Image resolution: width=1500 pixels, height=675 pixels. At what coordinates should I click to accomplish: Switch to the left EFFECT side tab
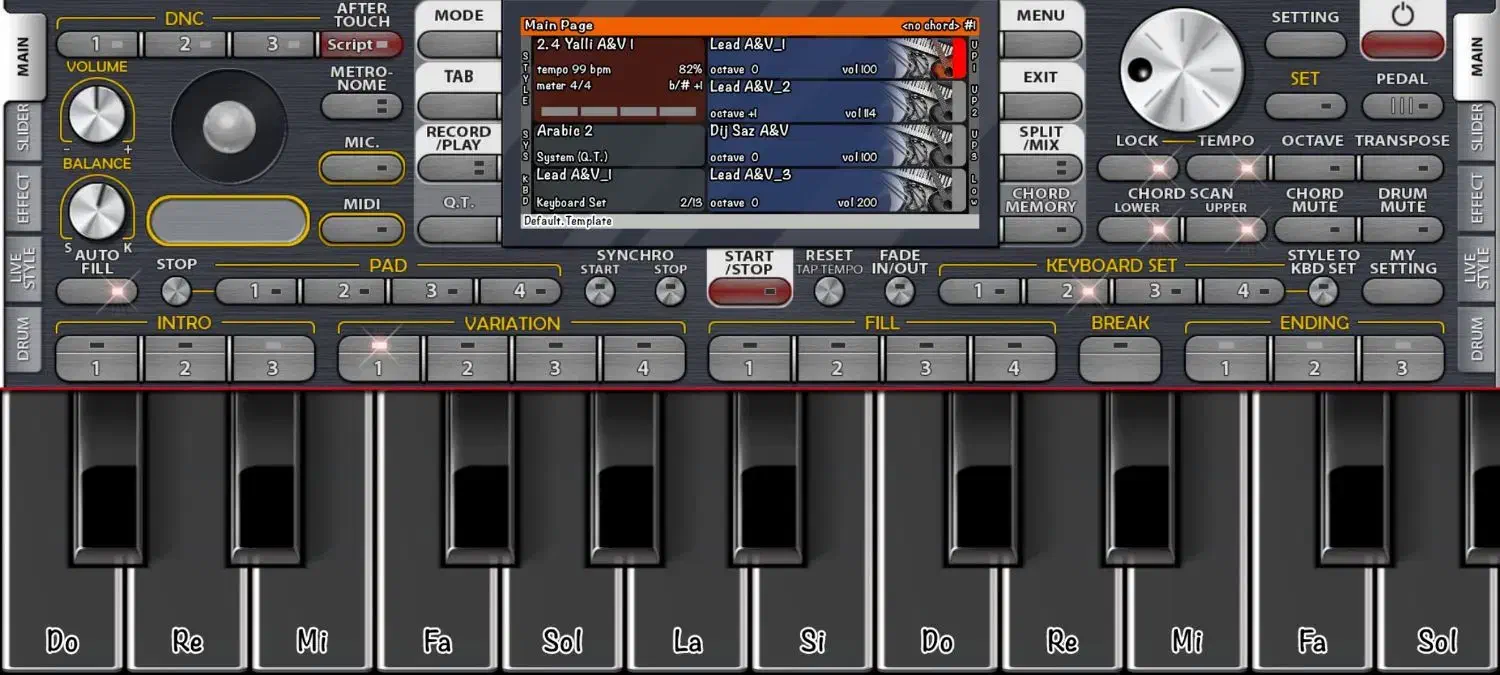[23, 198]
